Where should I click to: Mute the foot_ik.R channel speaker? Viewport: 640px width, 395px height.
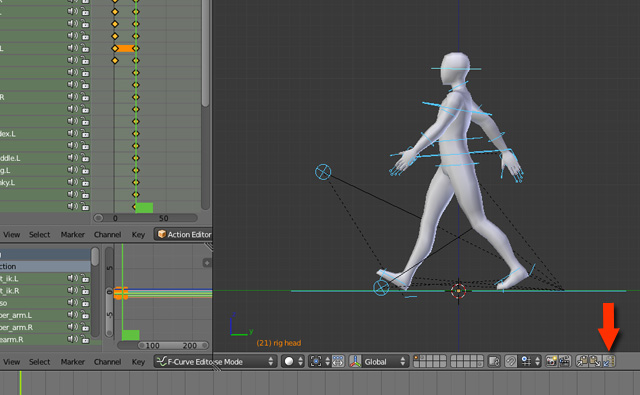[x=73, y=291]
